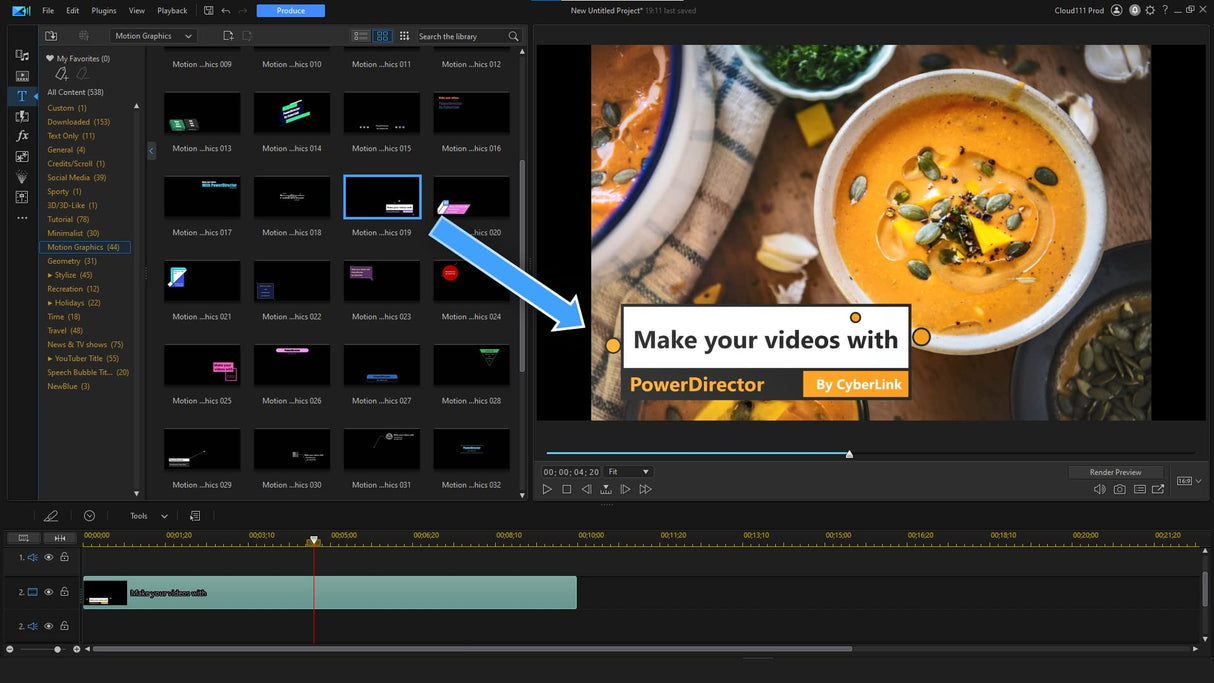
Task: Open the View menu
Action: (137, 10)
